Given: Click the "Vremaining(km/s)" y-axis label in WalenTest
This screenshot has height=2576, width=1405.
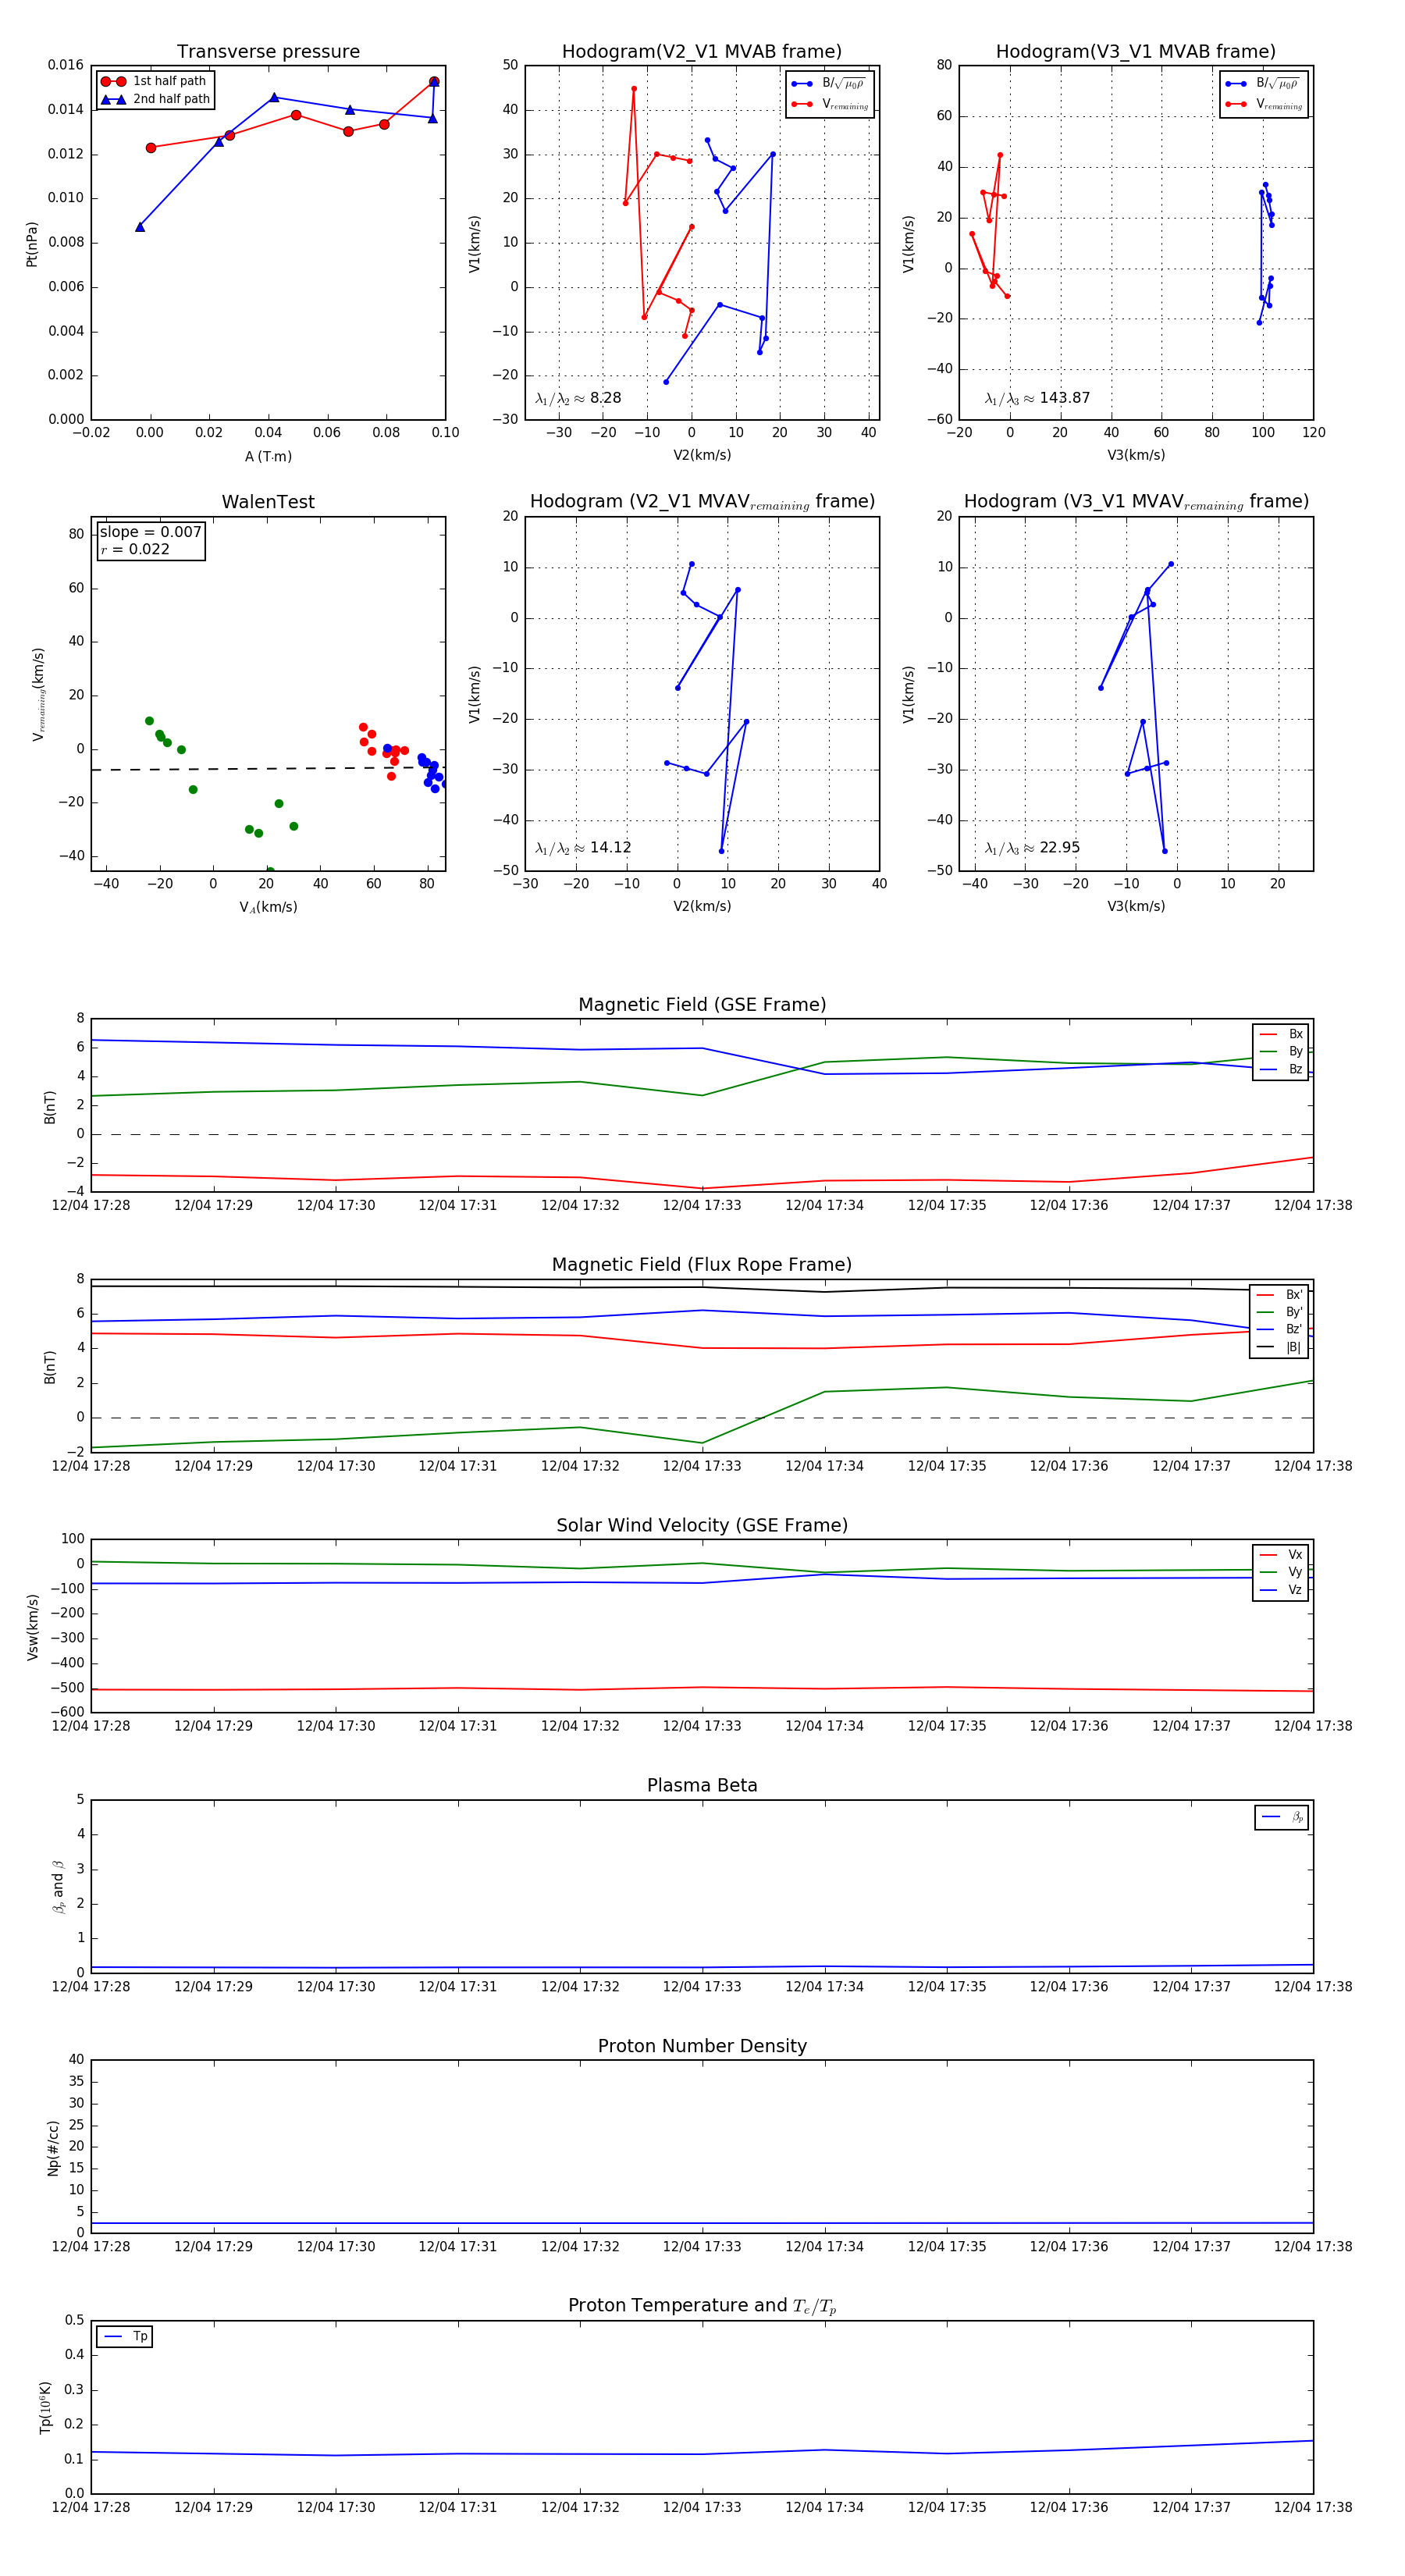Looking at the screenshot, I should pyautogui.click(x=38, y=694).
